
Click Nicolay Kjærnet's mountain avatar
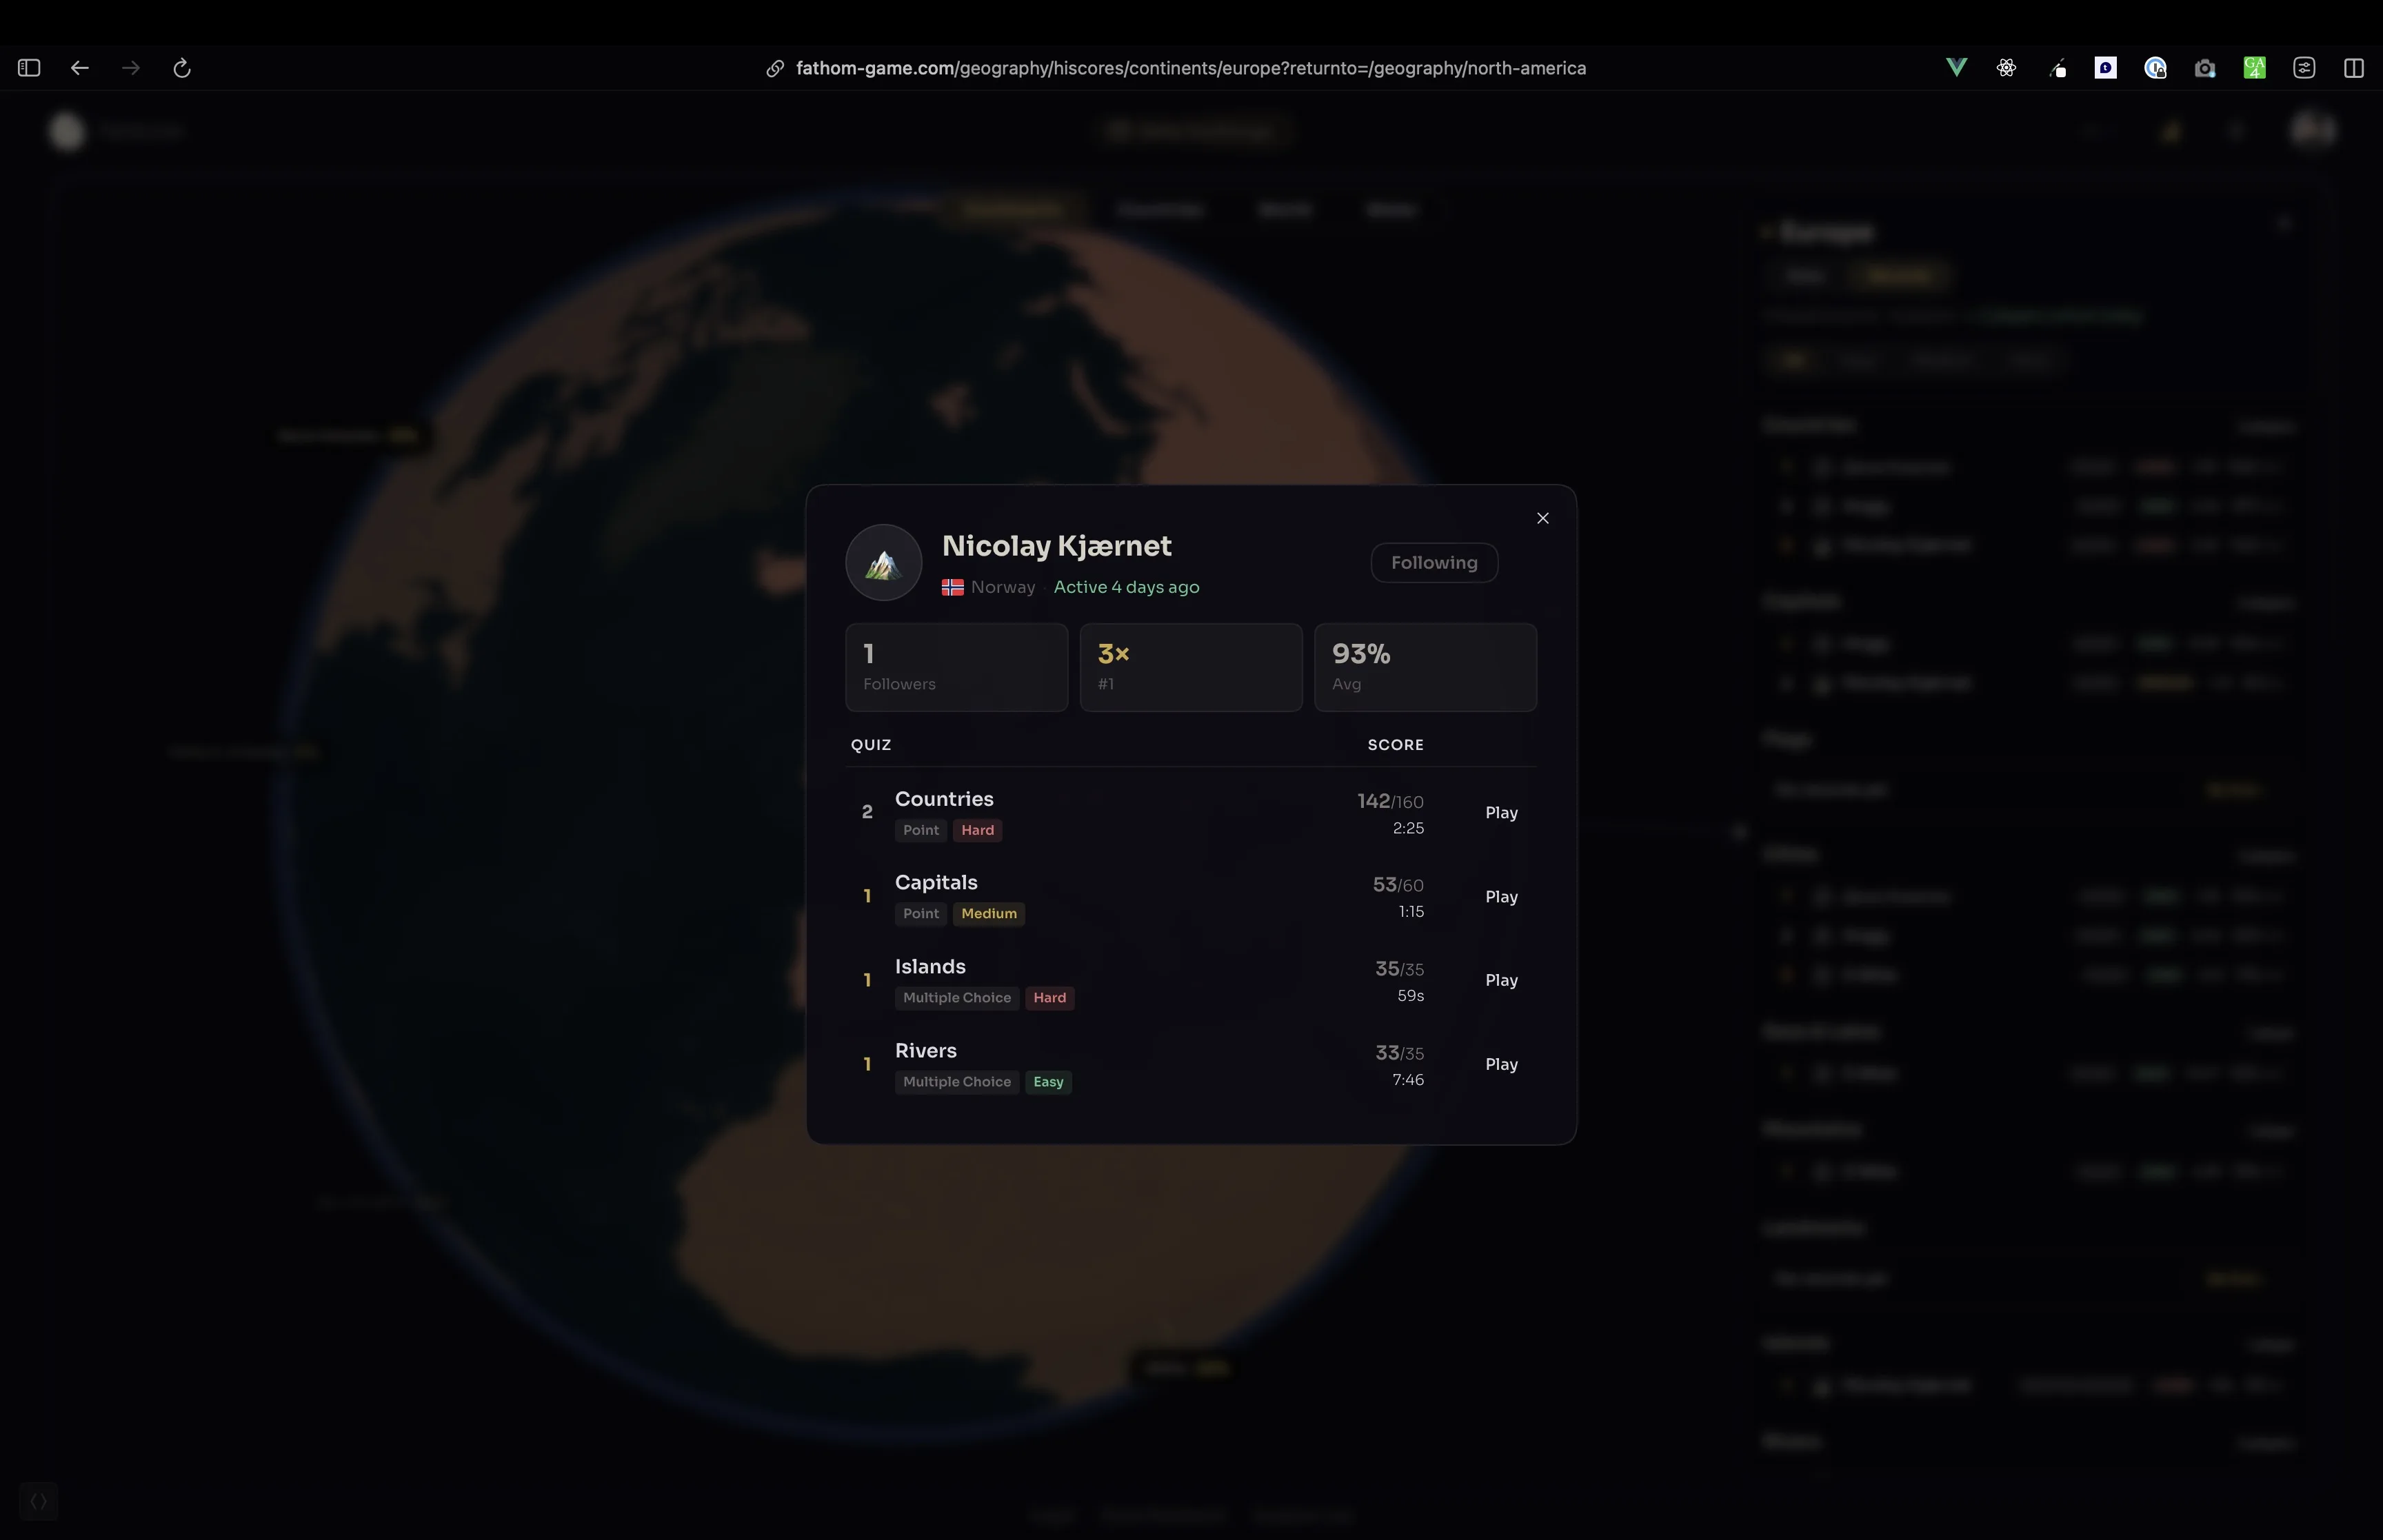883,563
